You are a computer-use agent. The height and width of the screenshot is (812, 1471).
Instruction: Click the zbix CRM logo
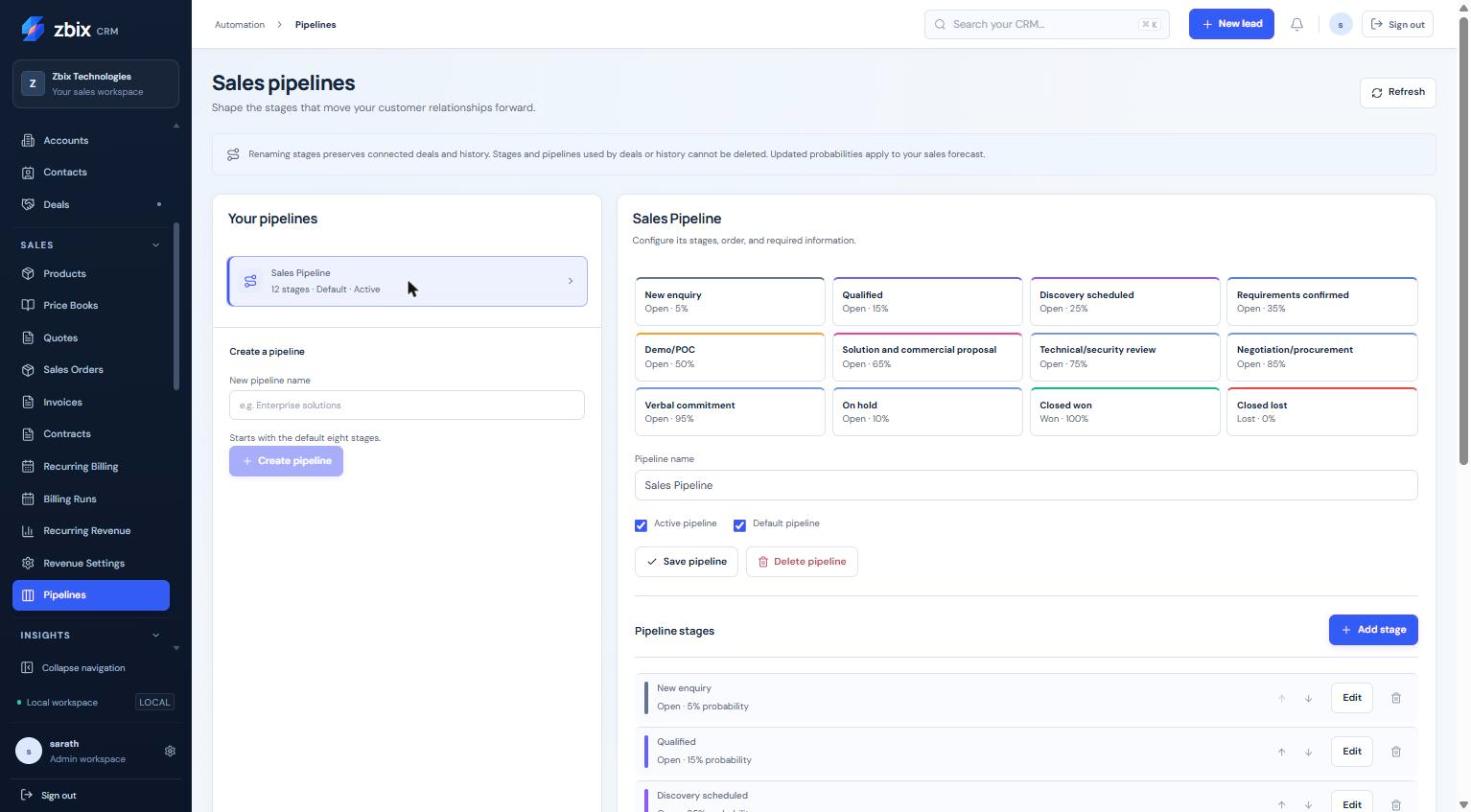click(x=69, y=29)
